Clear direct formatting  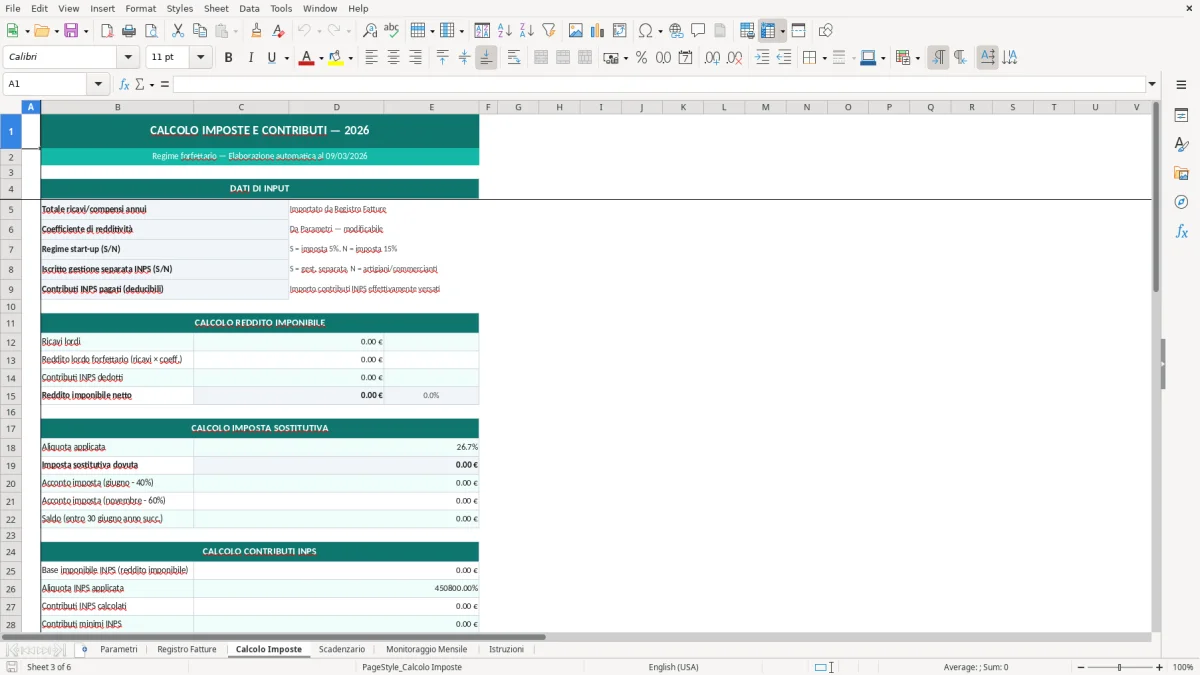click(278, 31)
